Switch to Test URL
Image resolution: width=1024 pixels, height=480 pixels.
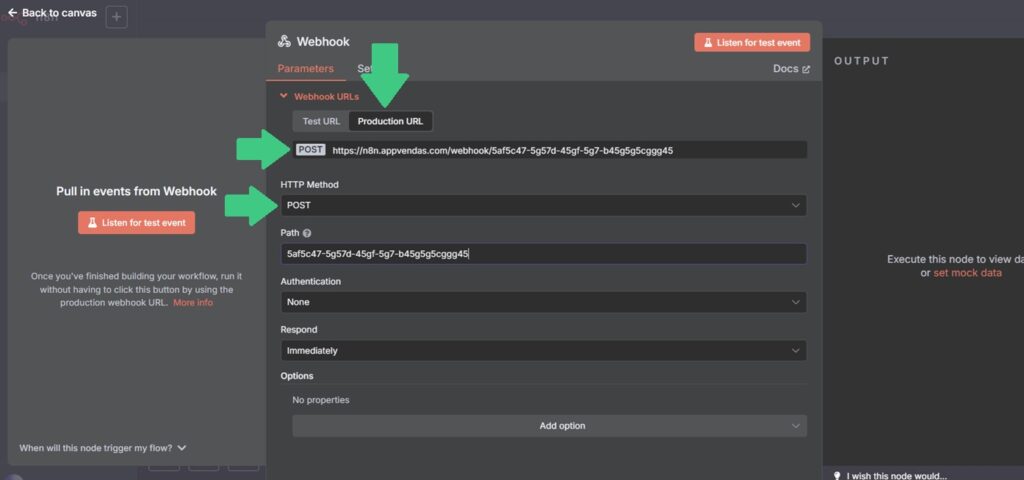coord(321,121)
